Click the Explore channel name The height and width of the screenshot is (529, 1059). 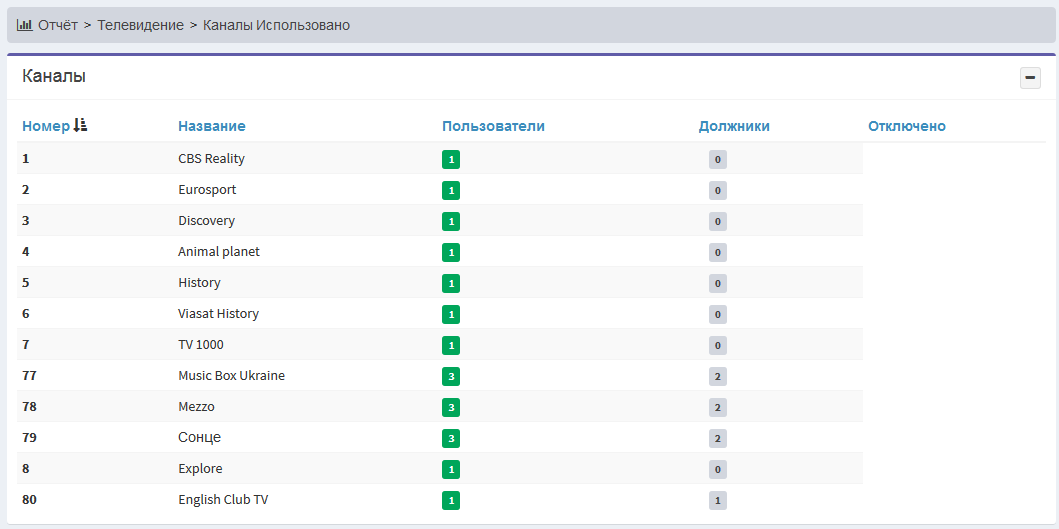click(200, 469)
